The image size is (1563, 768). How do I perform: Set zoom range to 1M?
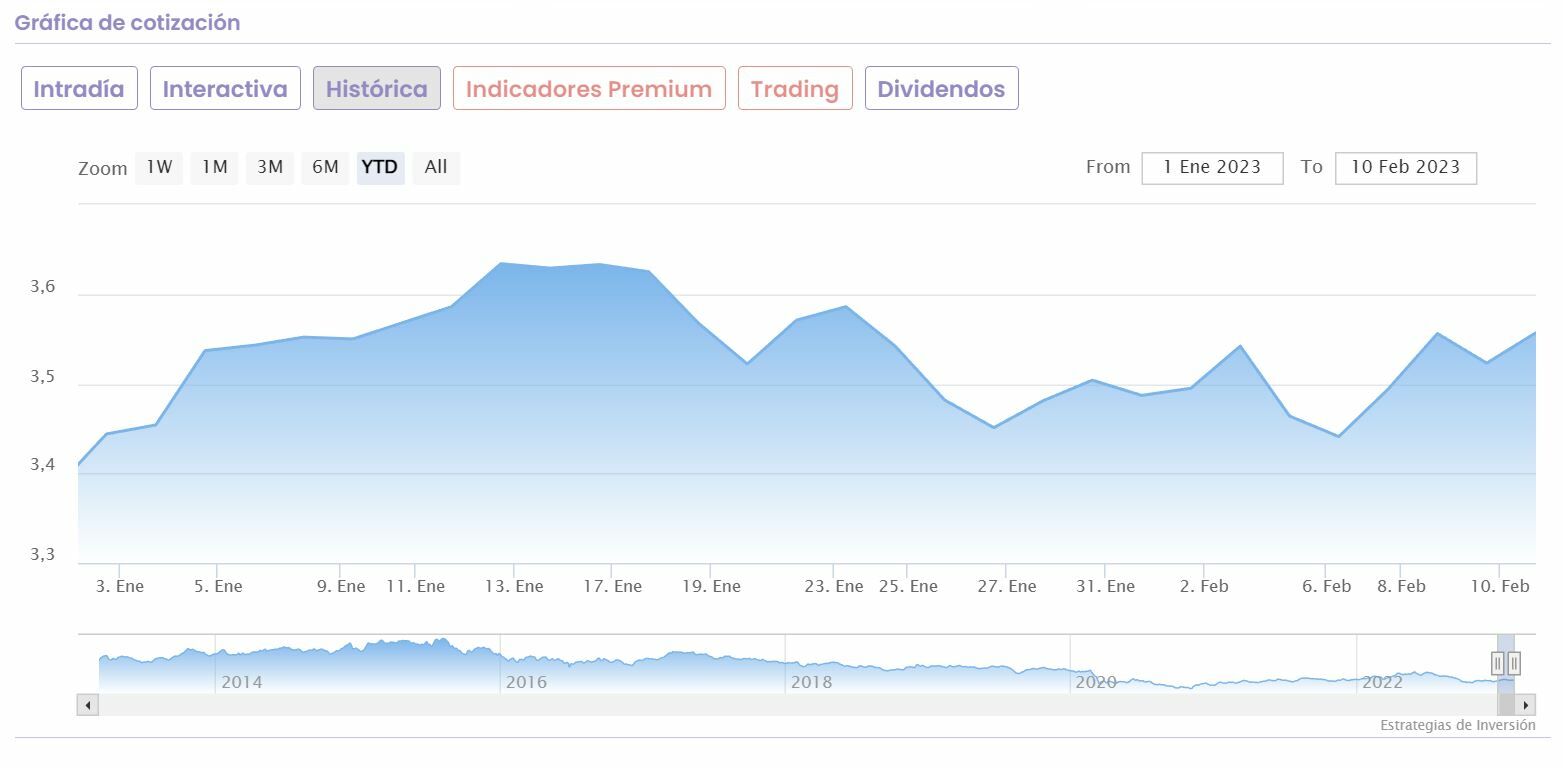pyautogui.click(x=215, y=167)
